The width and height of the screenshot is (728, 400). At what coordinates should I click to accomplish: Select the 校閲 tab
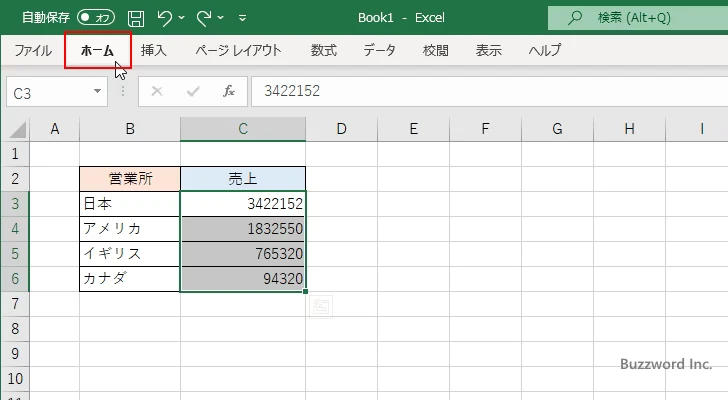[x=436, y=50]
